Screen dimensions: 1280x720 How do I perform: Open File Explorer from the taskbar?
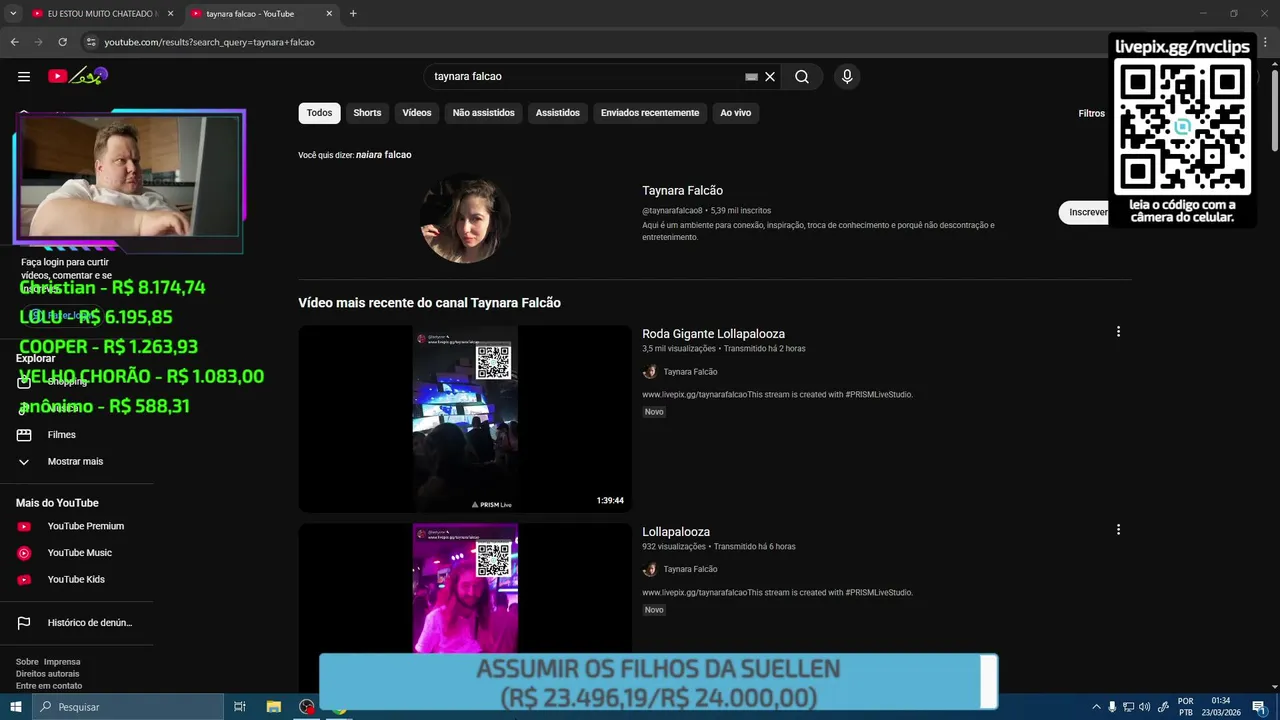point(273,707)
